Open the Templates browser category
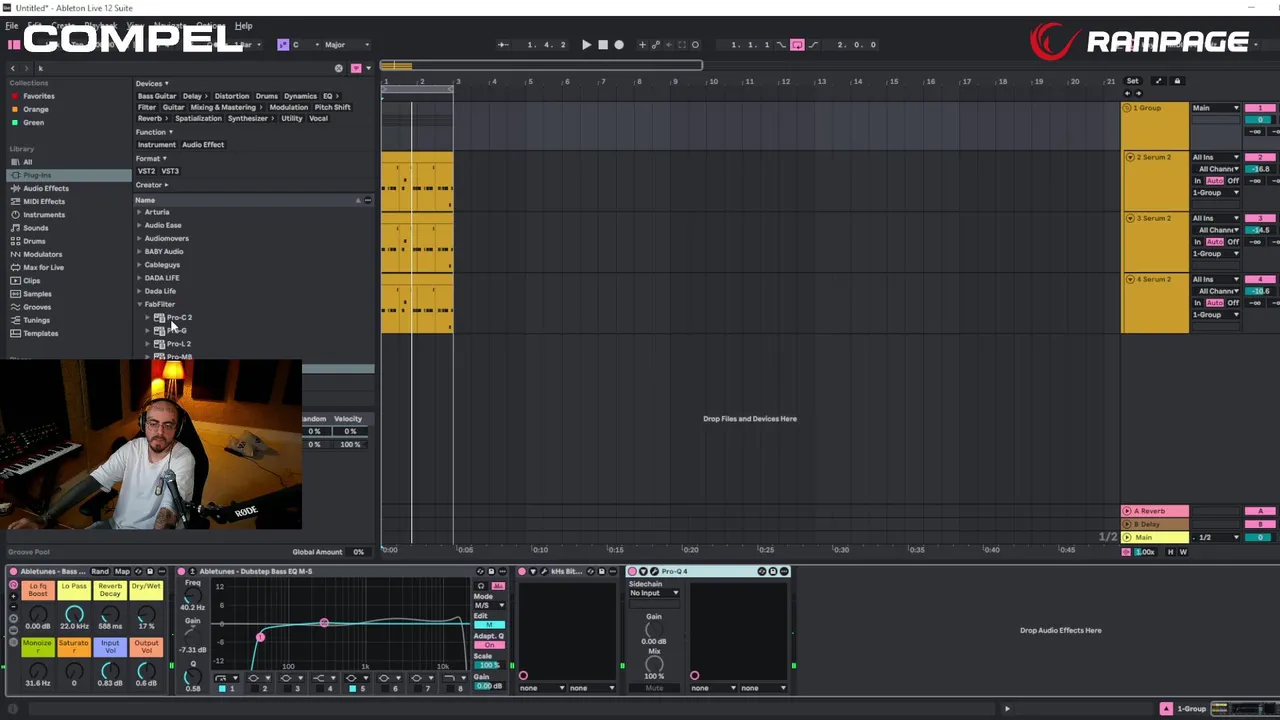 [69, 333]
